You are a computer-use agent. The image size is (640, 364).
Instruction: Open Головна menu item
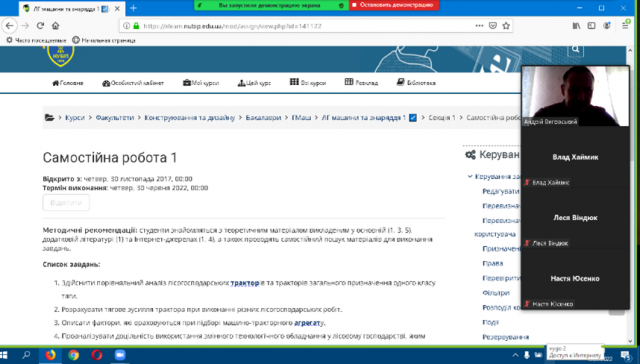coord(68,83)
